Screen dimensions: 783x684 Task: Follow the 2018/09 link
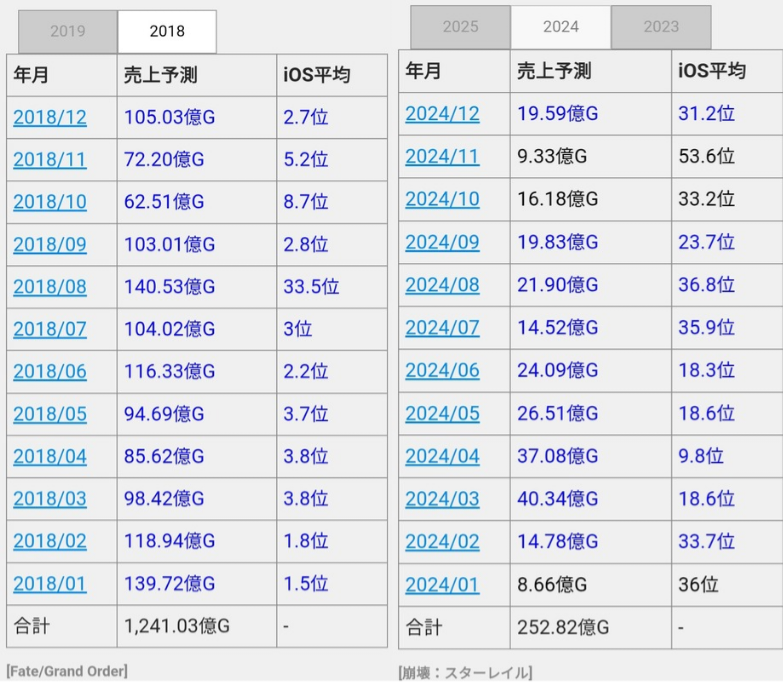[x=50, y=244]
